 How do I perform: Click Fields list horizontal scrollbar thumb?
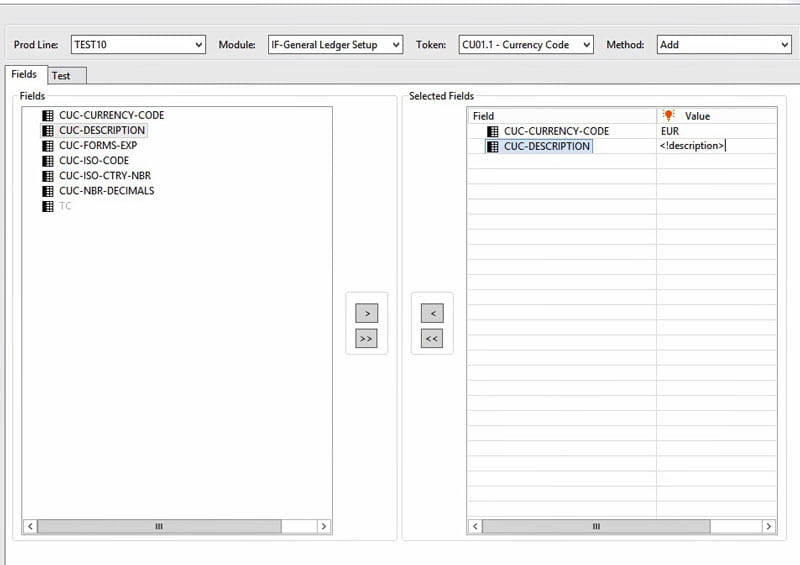pos(159,526)
